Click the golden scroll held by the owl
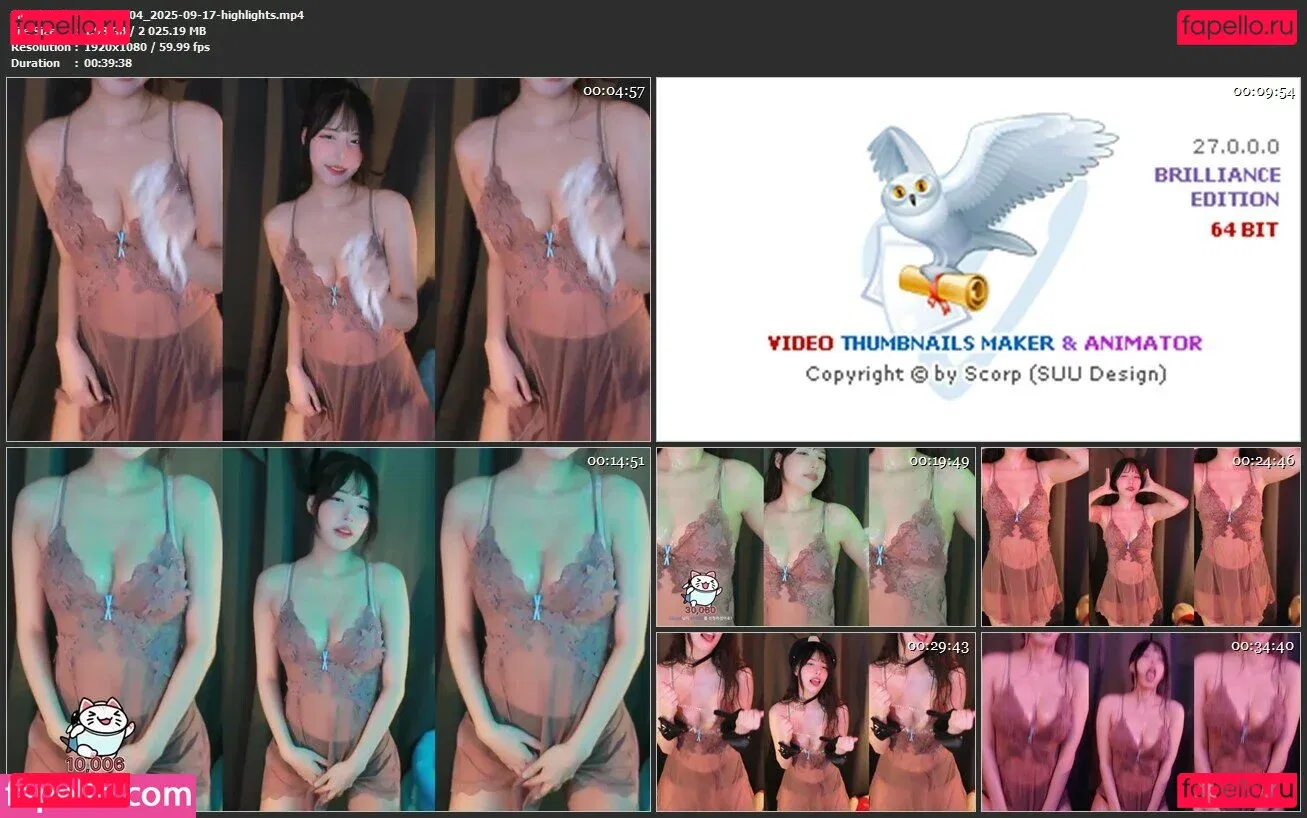This screenshot has width=1307, height=818. point(943,286)
